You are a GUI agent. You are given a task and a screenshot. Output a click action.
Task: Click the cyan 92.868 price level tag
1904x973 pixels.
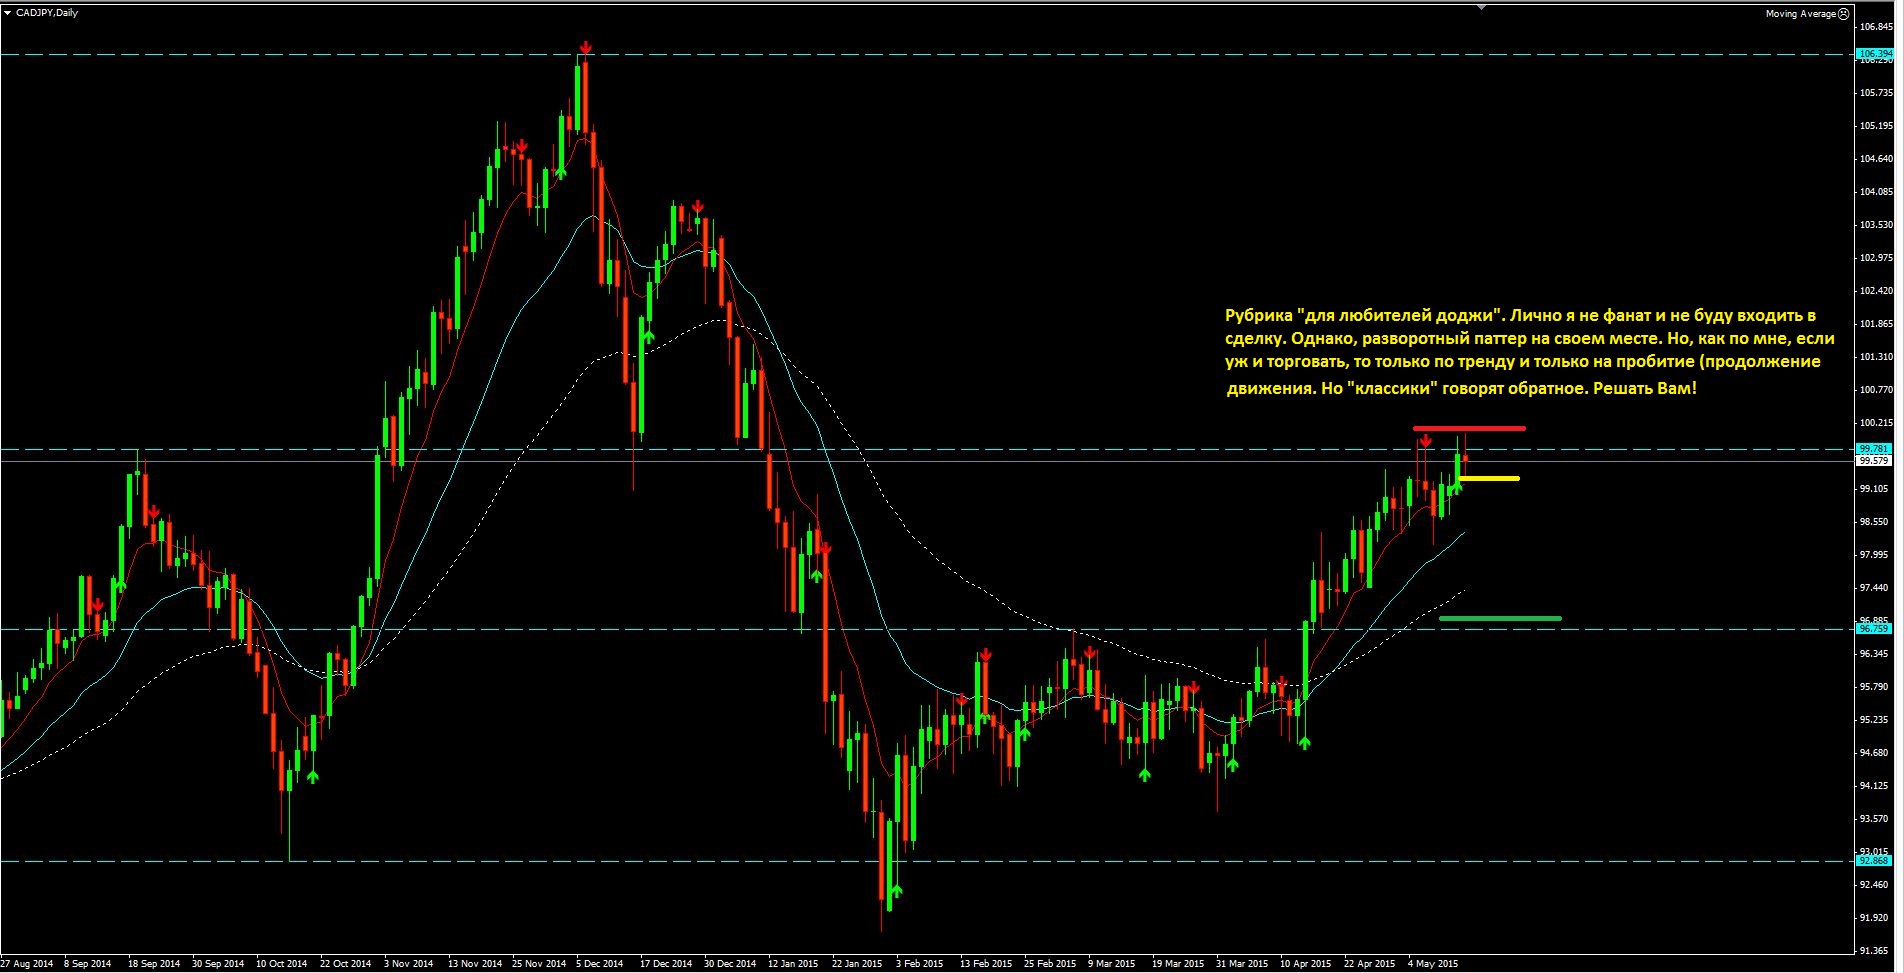point(1875,860)
